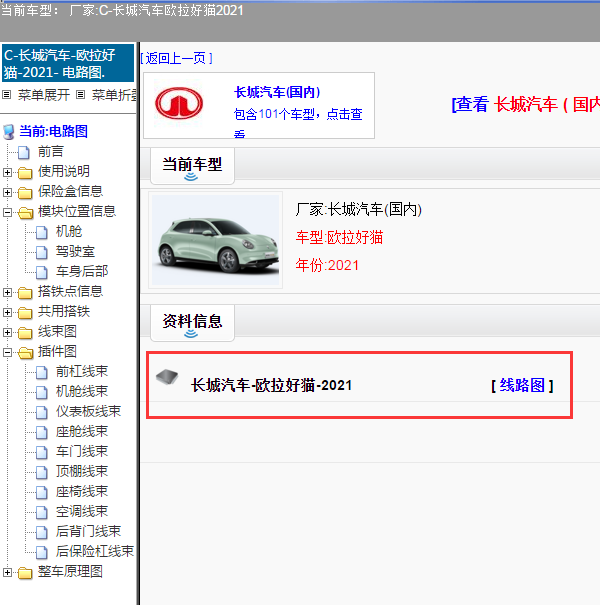Image resolution: width=600 pixels, height=605 pixels.
Task: Expand the 整车原理图 tree node
Action: point(7,572)
